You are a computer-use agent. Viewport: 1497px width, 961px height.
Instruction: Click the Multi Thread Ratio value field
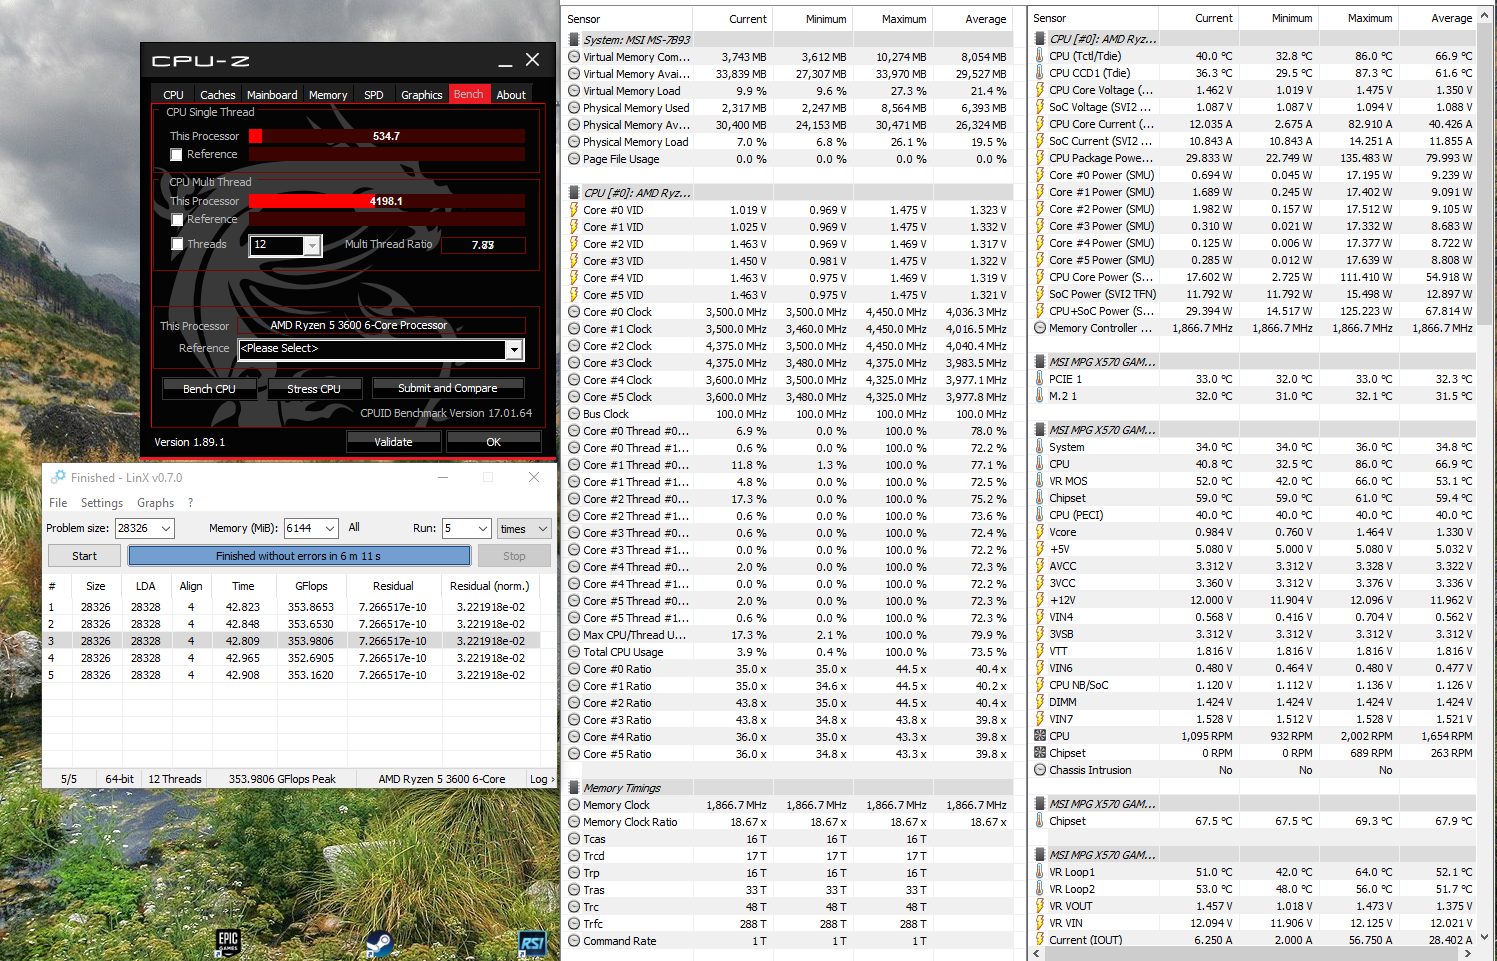coord(484,245)
